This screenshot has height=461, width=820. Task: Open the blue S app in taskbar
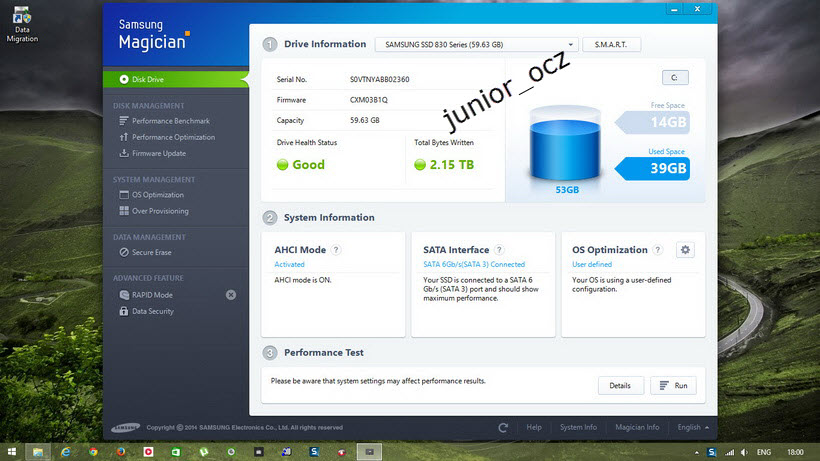tap(314, 452)
